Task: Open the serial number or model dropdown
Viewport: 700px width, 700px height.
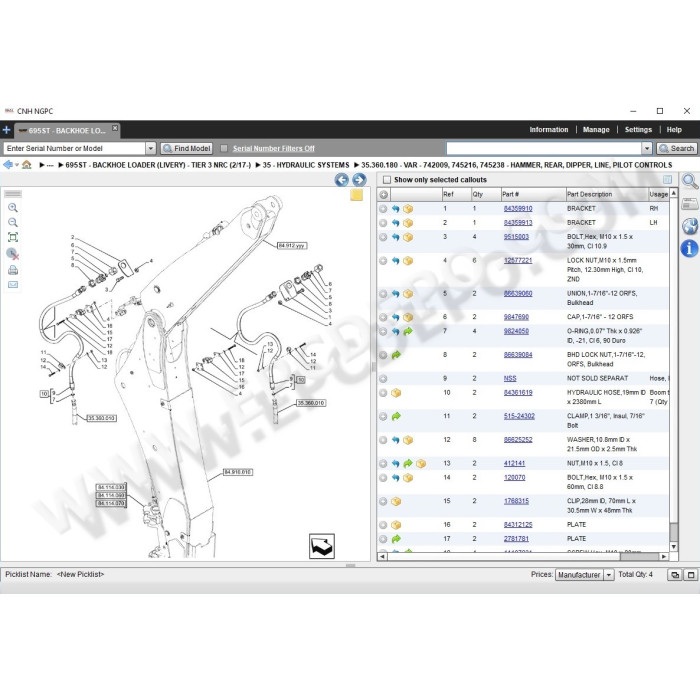Action: click(x=151, y=148)
